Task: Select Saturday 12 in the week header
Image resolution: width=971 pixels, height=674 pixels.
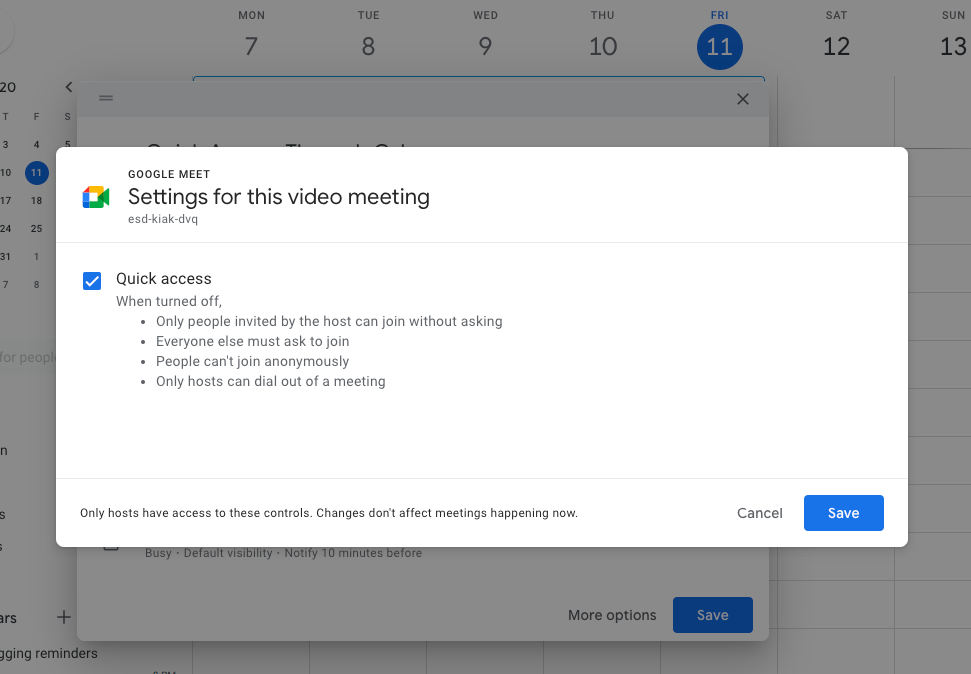Action: click(836, 47)
